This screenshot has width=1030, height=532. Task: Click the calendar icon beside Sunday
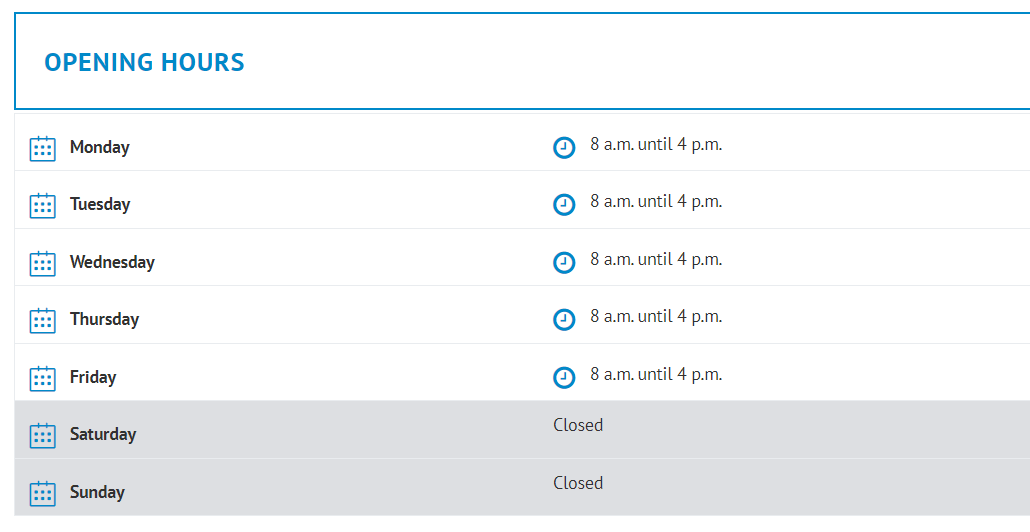point(42,493)
